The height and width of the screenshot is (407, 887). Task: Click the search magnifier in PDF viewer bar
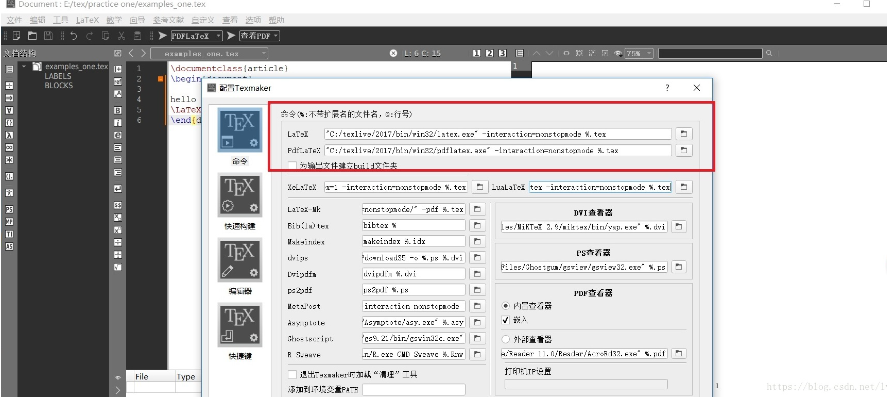(769, 53)
